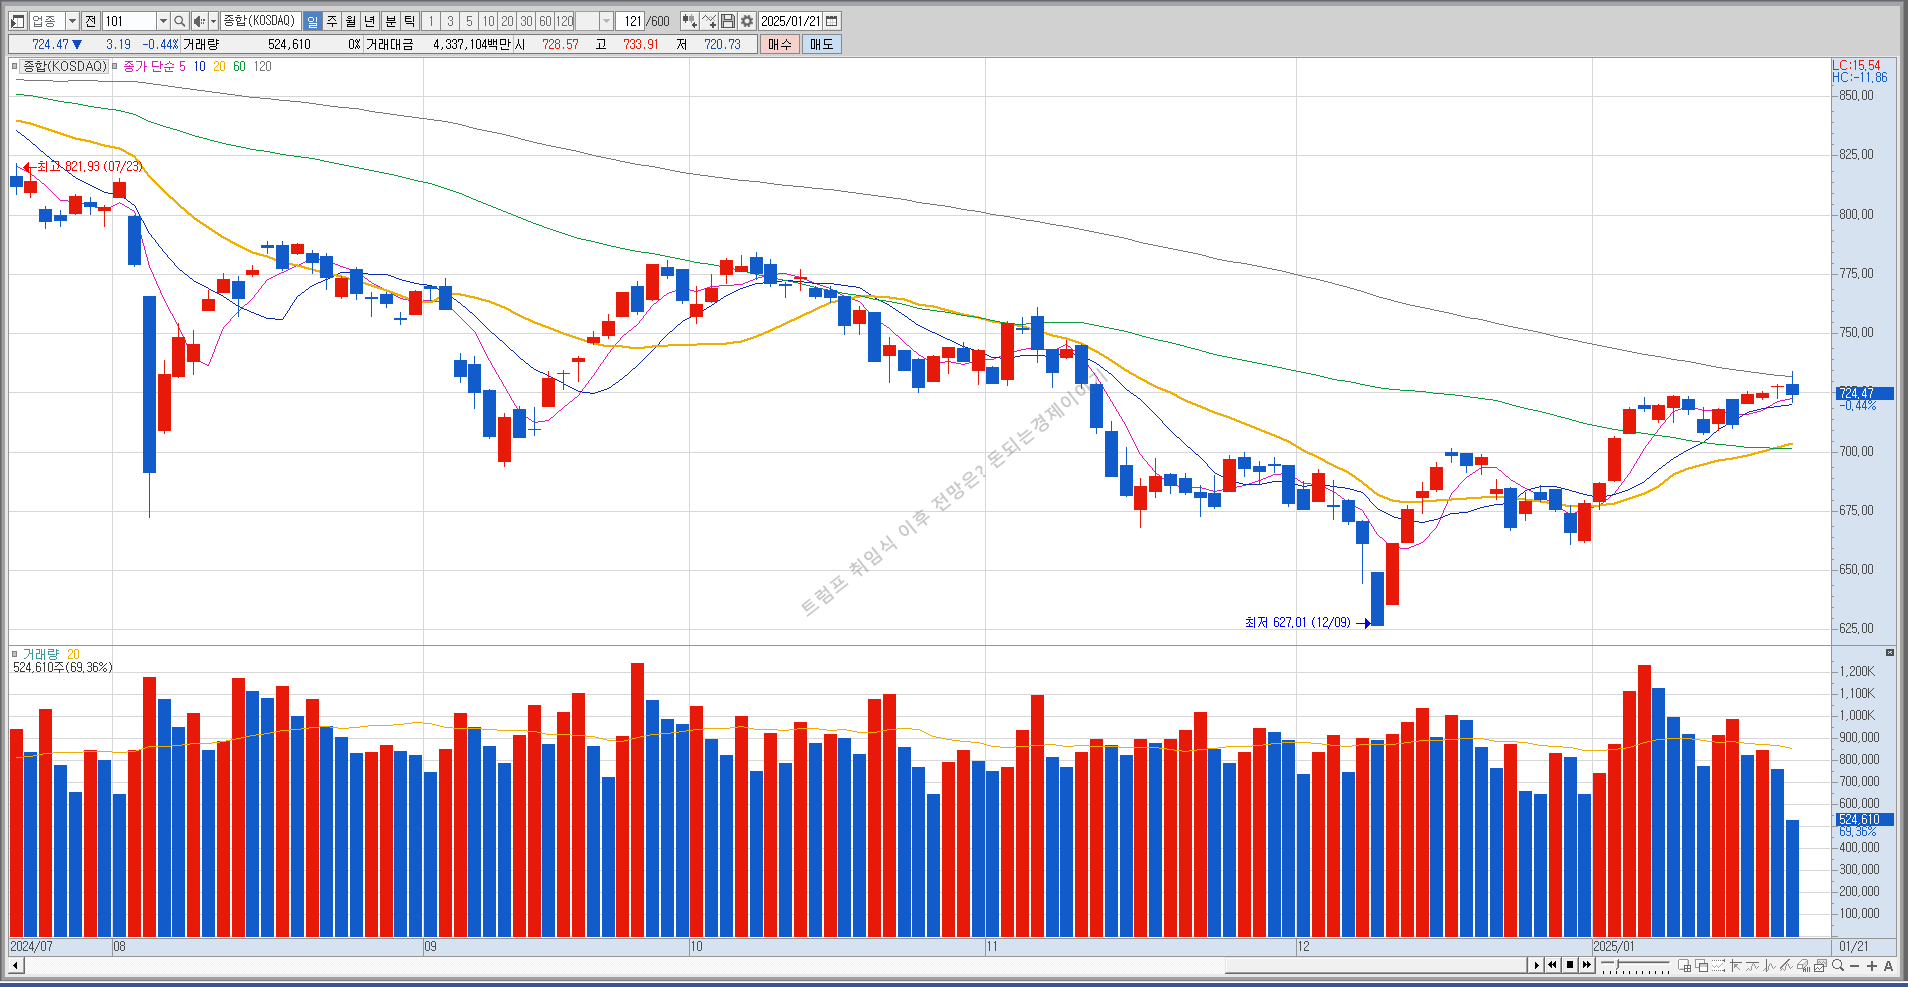Click the bottom magnifier zoom icon
The image size is (1908, 987).
pyautogui.click(x=1838, y=965)
